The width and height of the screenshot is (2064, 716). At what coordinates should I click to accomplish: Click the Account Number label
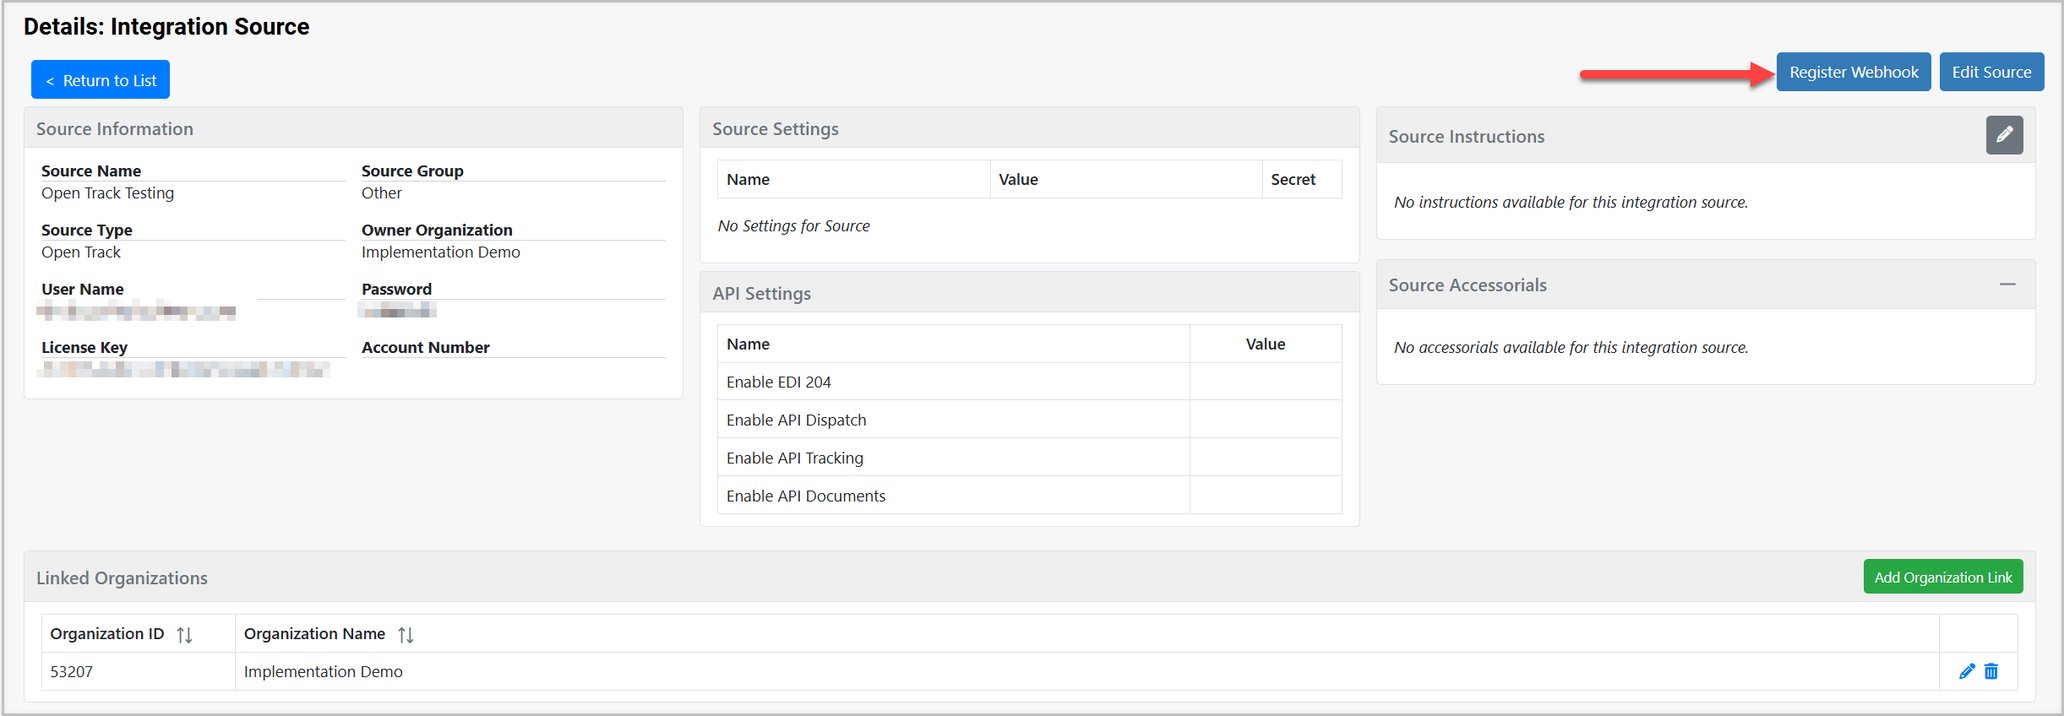(x=425, y=347)
